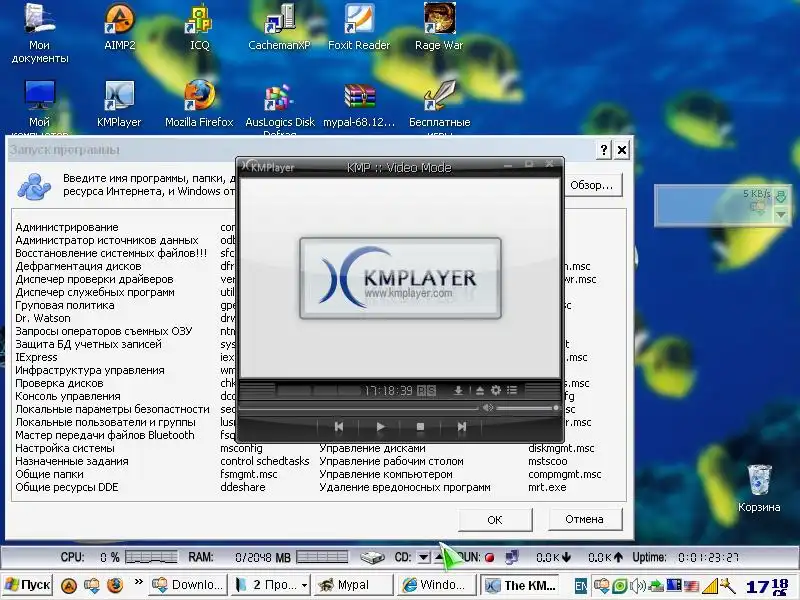Click KMPlayer eject/open file icon
This screenshot has width=800, height=600.
point(480,391)
